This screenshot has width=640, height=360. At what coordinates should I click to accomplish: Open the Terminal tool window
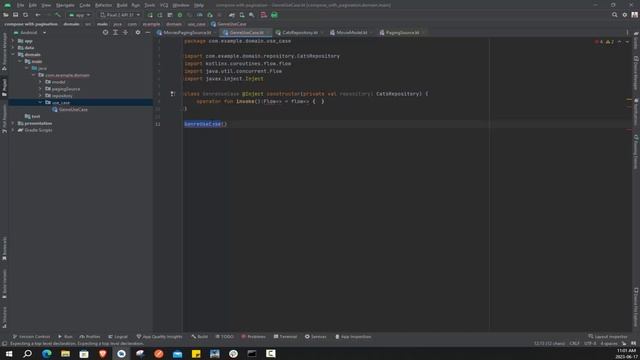pos(285,337)
